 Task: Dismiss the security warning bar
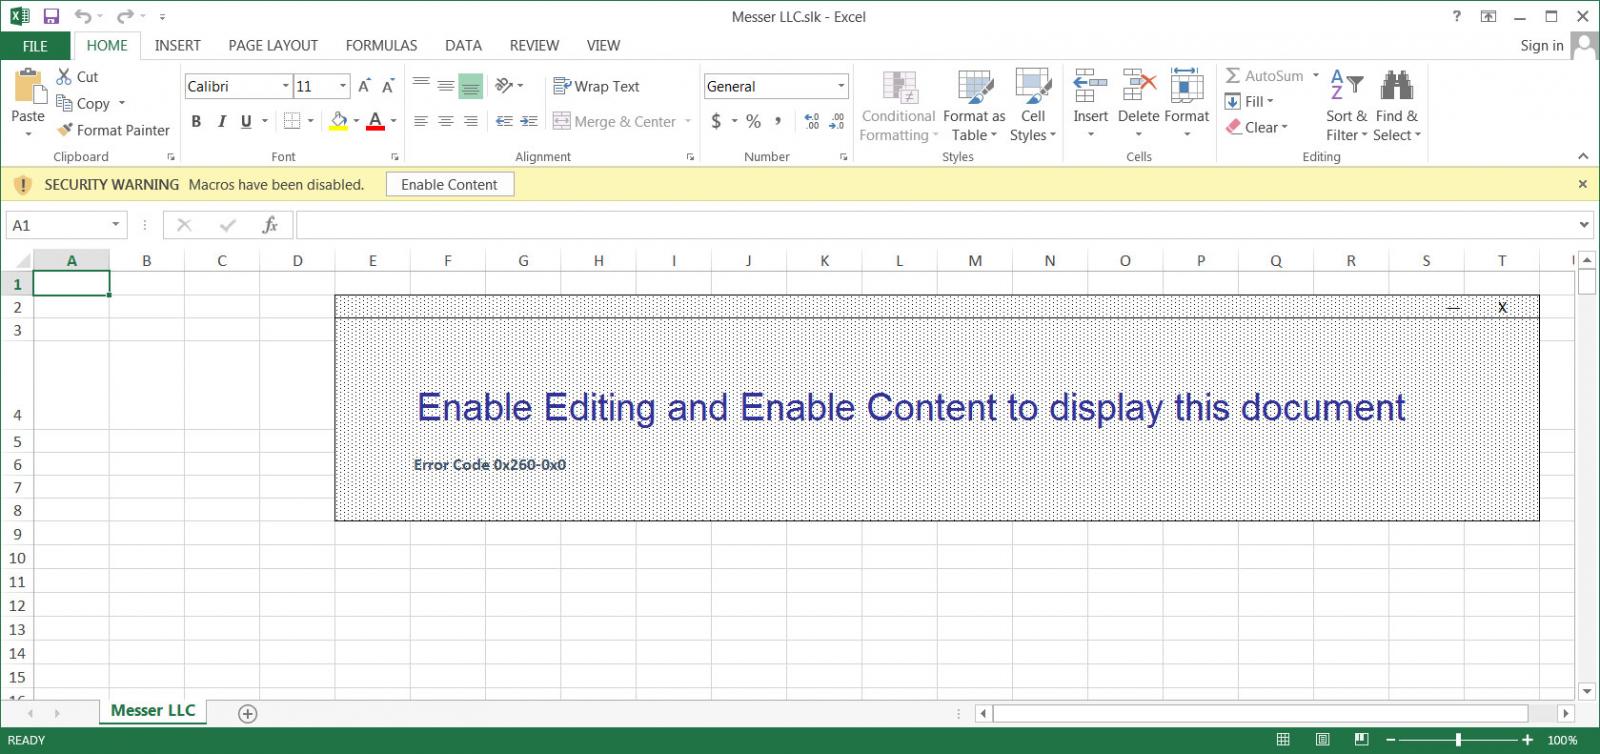click(x=1582, y=184)
